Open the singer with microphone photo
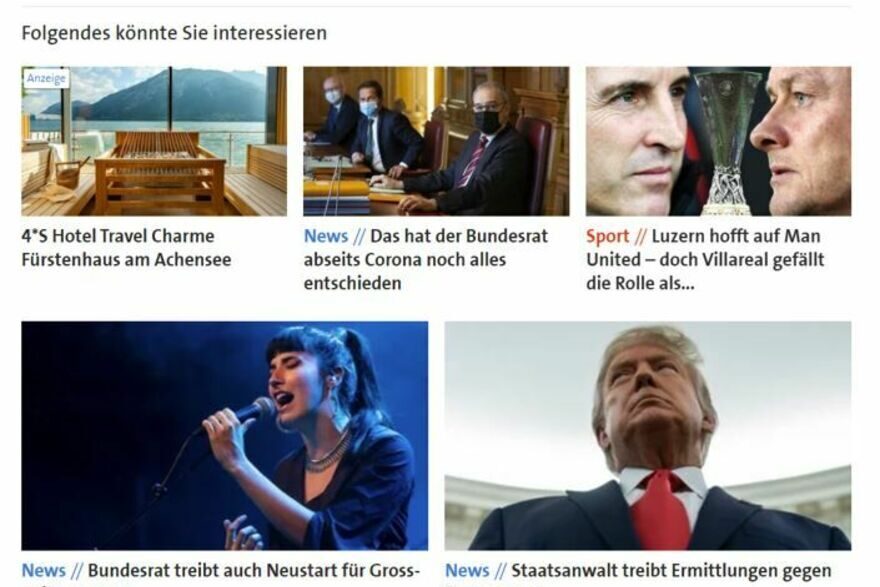Screen dimensions: 880x587 (x=224, y=435)
